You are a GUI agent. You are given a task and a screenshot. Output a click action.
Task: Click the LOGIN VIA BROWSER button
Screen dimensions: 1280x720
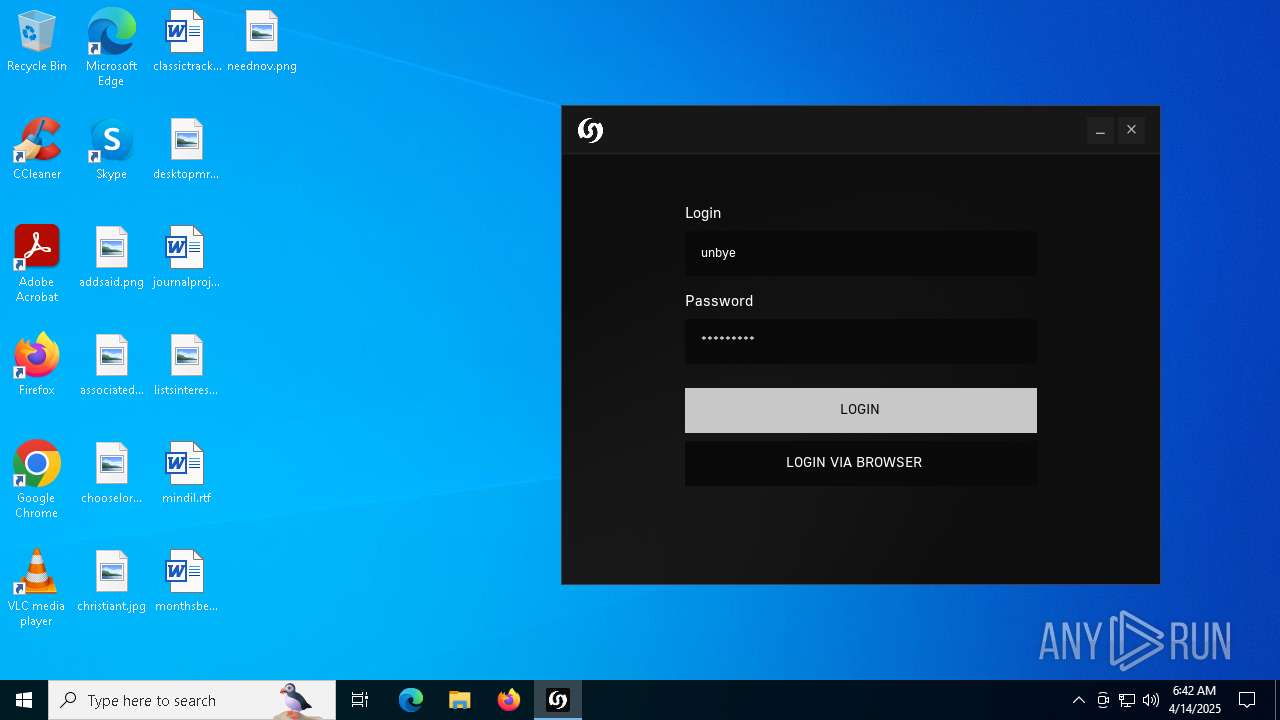pyautogui.click(x=860, y=463)
